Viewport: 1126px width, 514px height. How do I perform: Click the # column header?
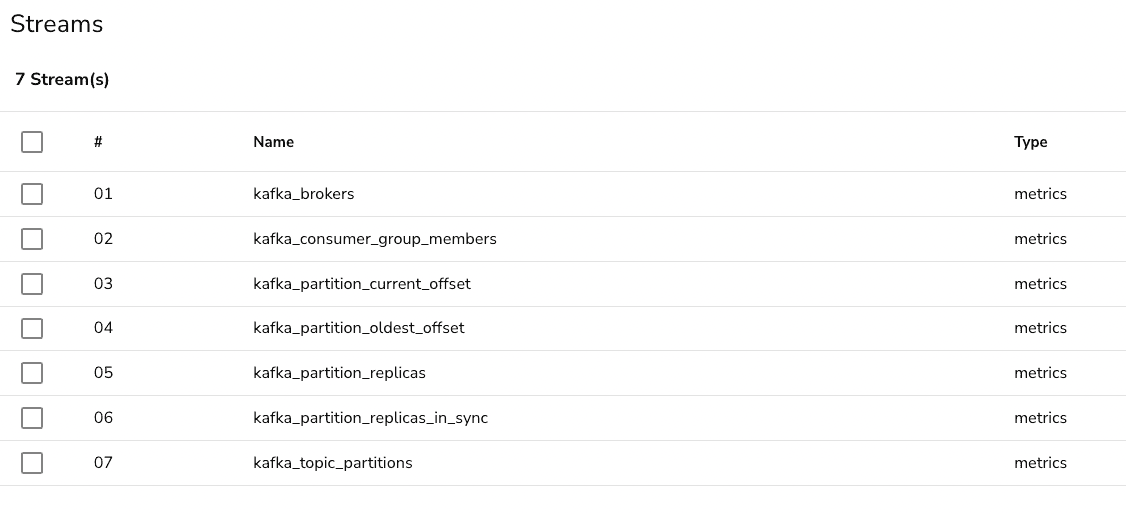[98, 142]
